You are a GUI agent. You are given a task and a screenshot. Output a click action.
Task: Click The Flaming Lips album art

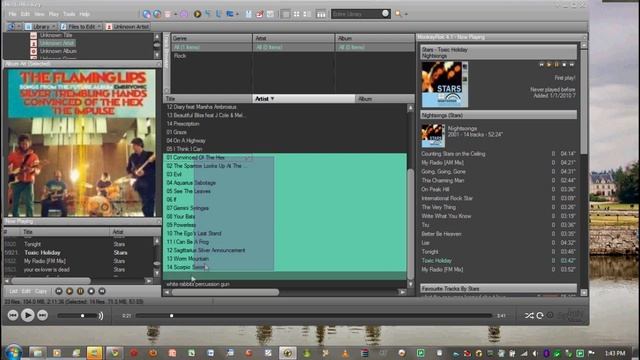pos(82,142)
